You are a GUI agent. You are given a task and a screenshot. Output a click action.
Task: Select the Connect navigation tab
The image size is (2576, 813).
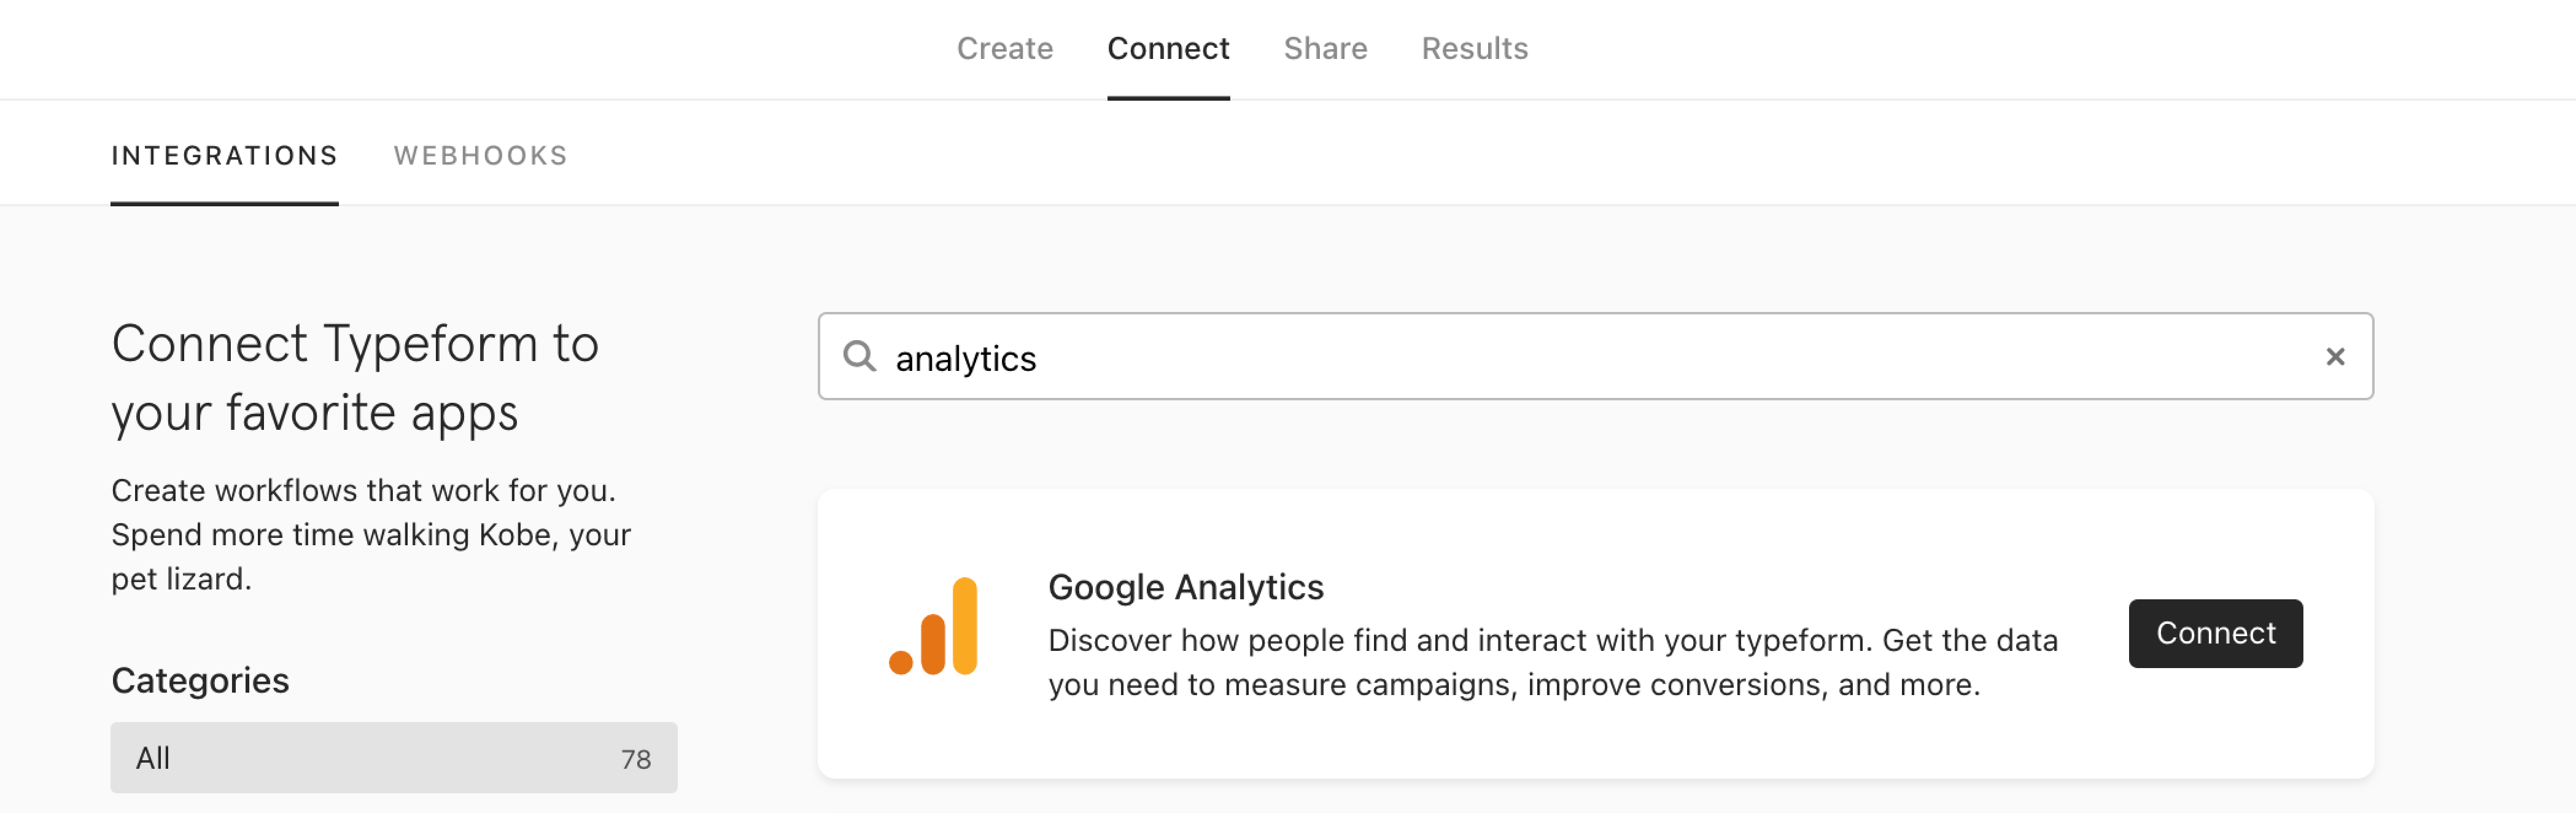click(x=1168, y=48)
